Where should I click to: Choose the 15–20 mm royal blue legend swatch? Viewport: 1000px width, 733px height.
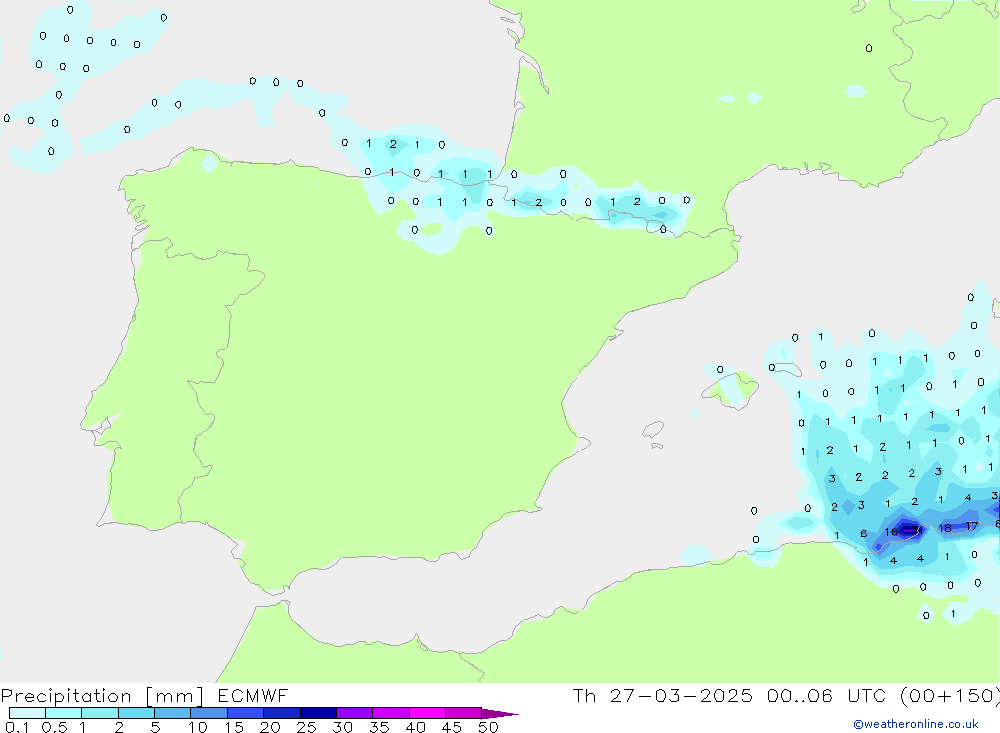tap(246, 713)
